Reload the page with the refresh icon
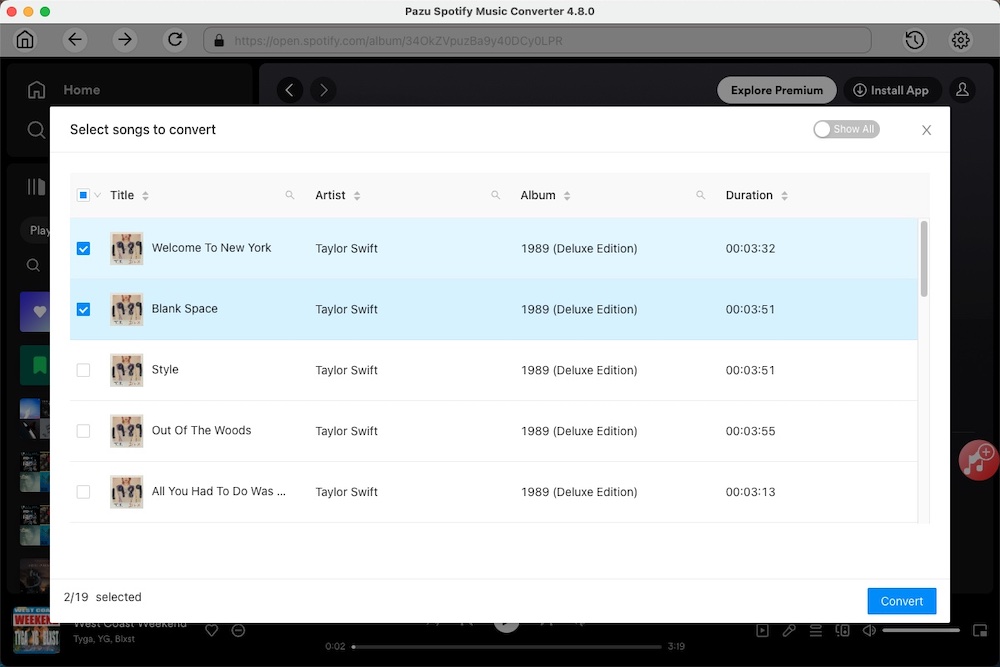The width and height of the screenshot is (1000, 667). [175, 40]
